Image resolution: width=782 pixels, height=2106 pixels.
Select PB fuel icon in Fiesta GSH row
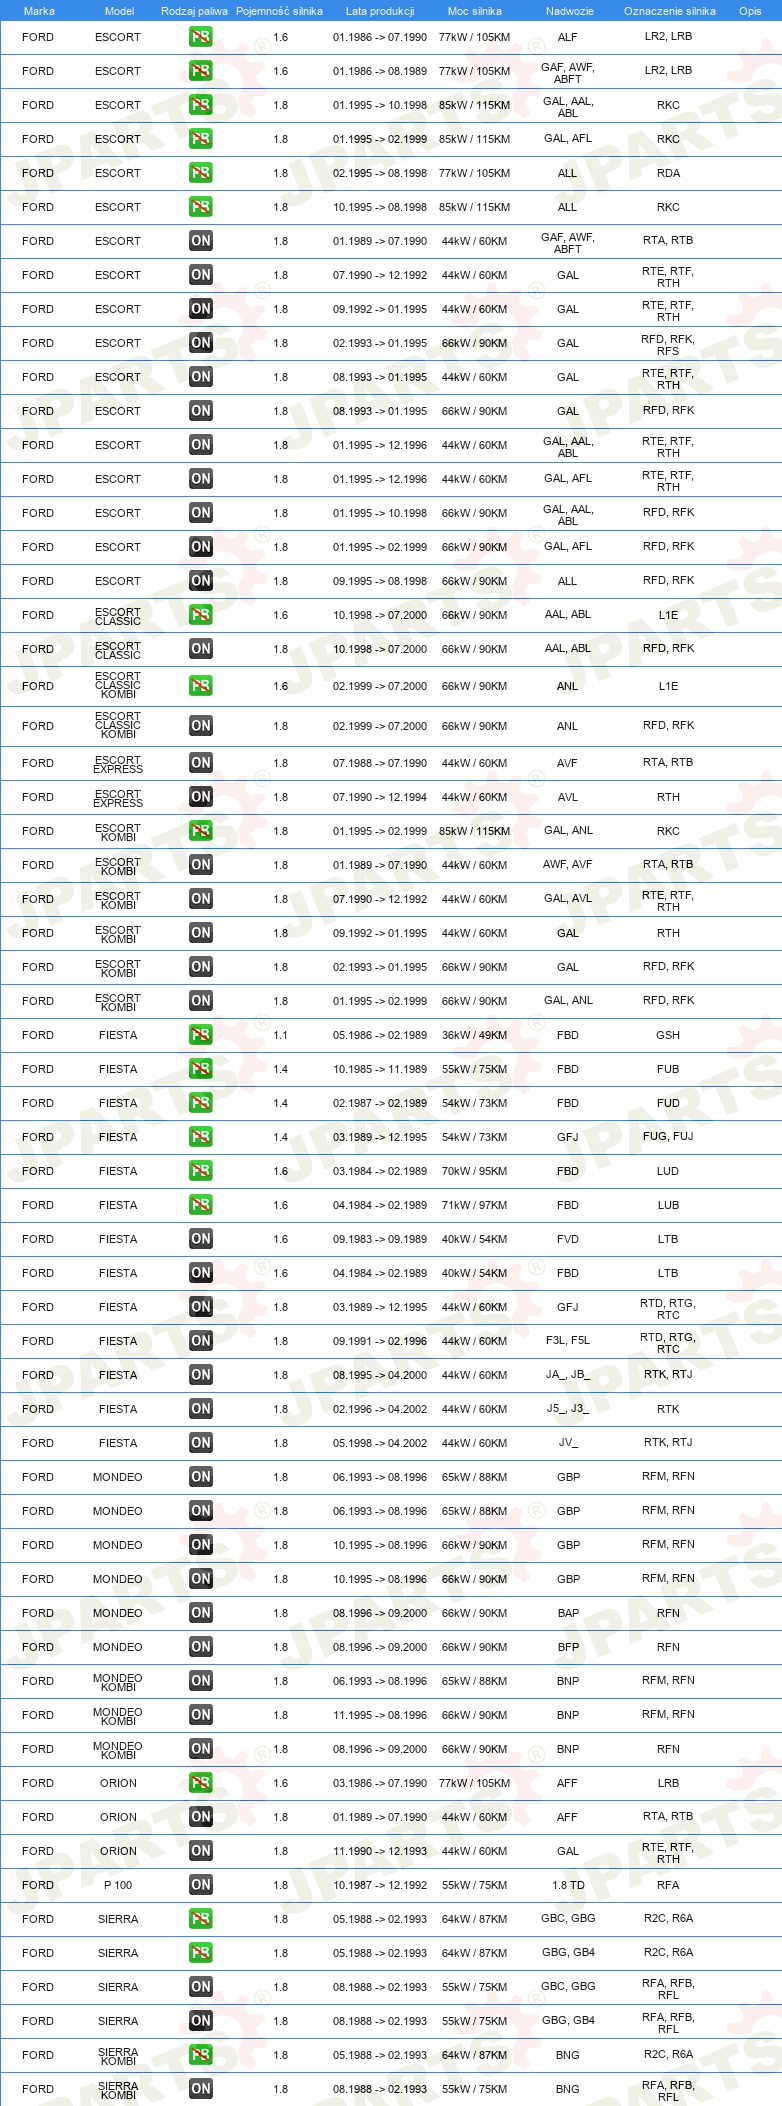click(200, 1035)
